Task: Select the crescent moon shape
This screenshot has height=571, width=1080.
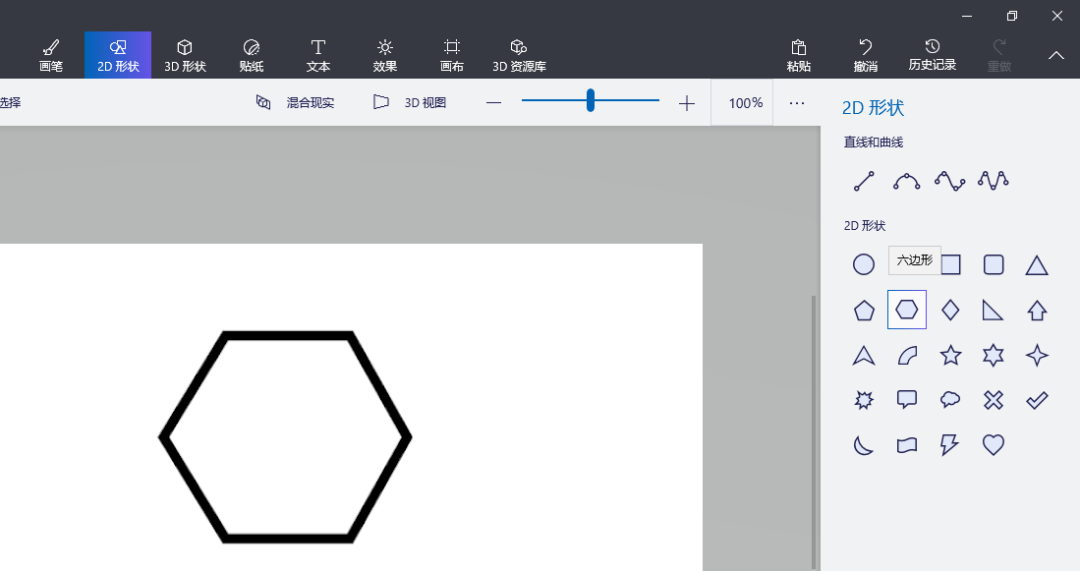Action: coord(864,445)
